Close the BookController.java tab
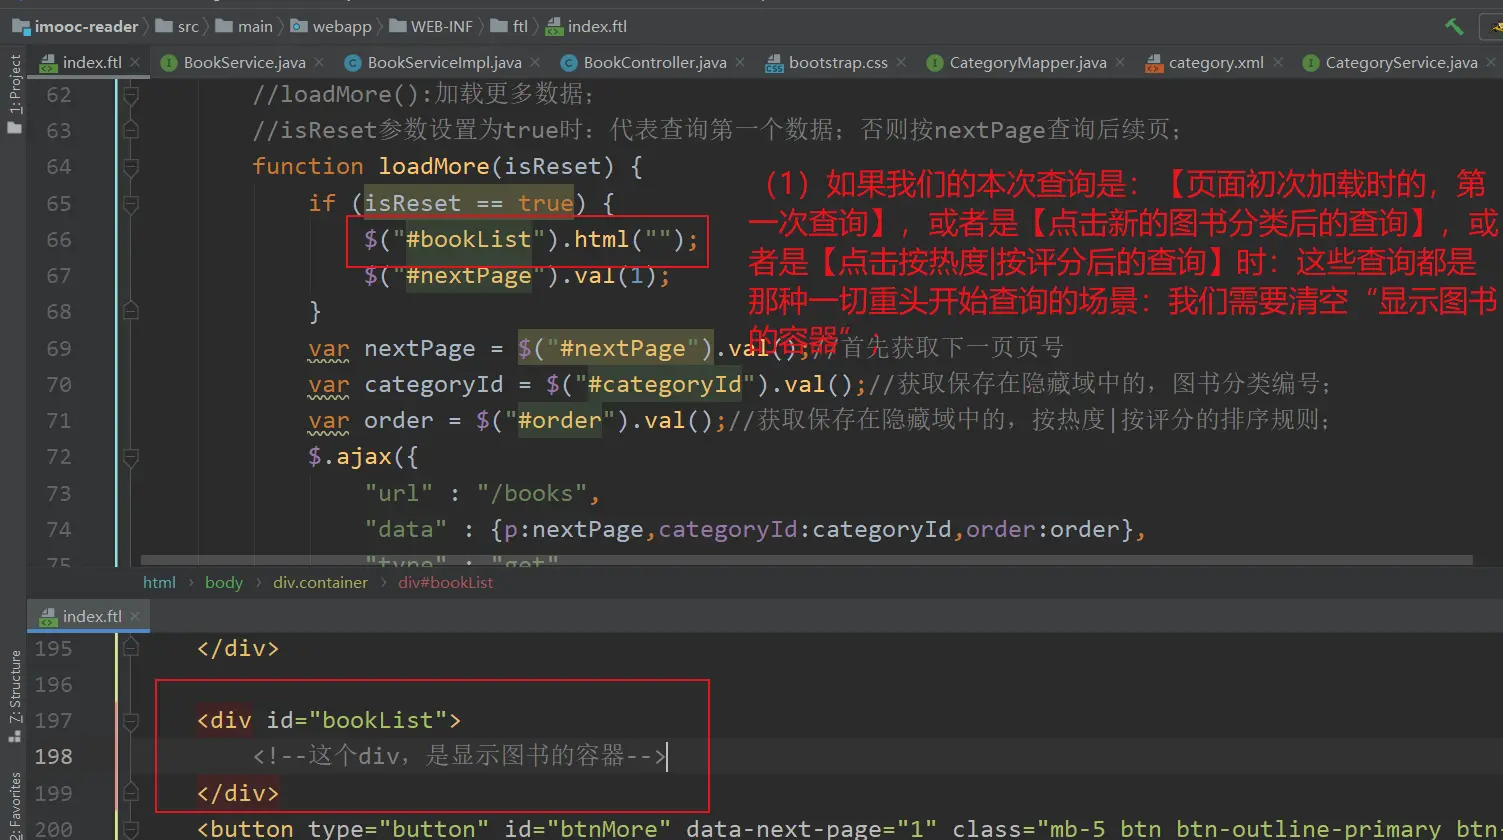Screen dimensions: 1503x840 tap(740, 62)
